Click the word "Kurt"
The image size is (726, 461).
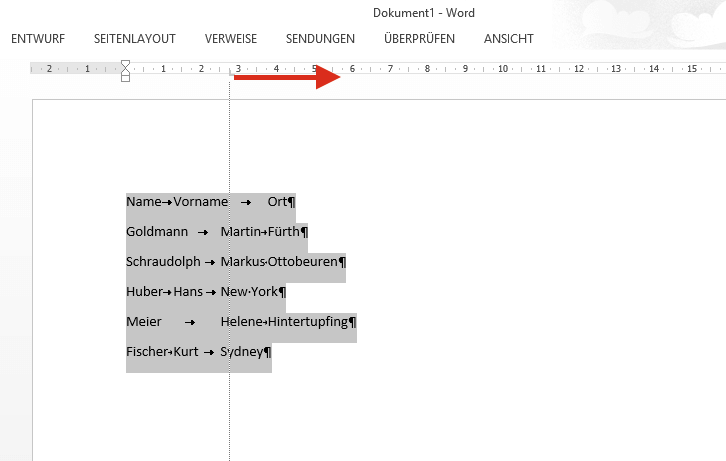point(186,352)
